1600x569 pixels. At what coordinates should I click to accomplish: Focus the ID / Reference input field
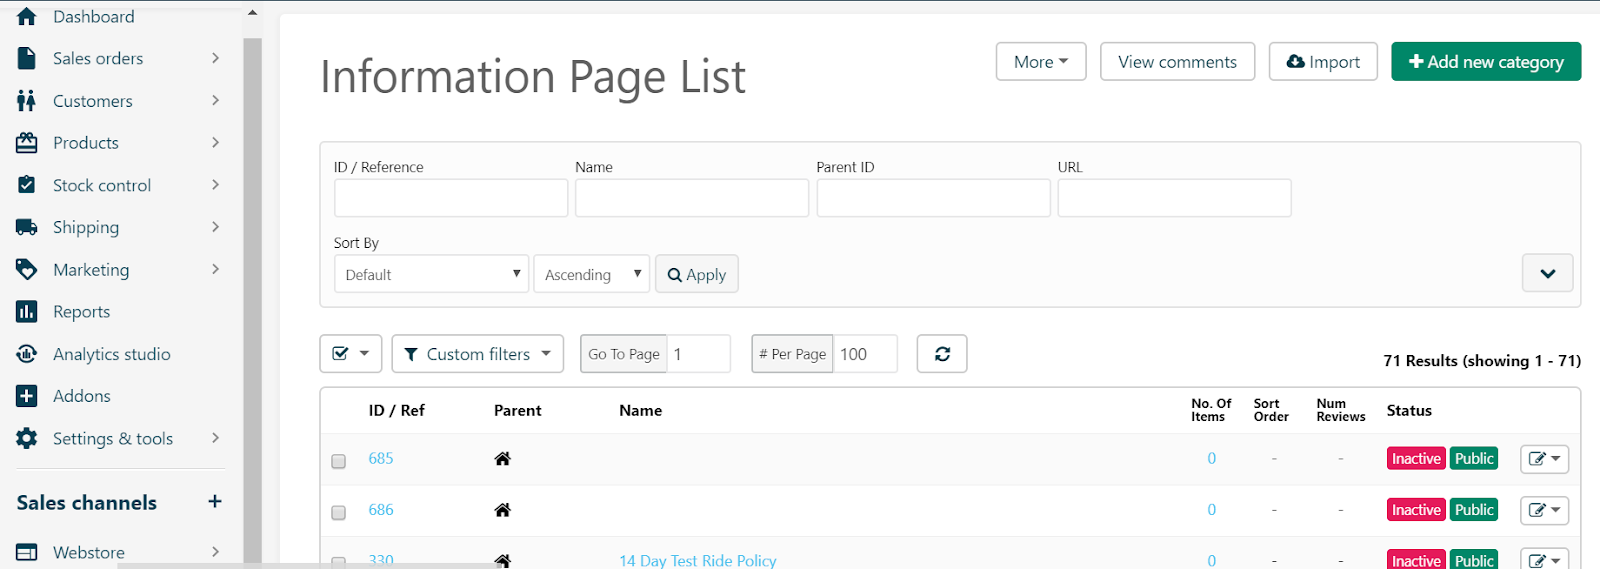(x=451, y=198)
